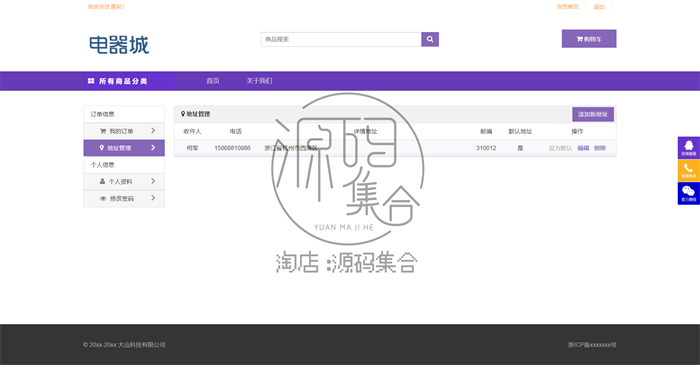
Task: Click the person icon next to 个人资料
Action: click(x=102, y=181)
